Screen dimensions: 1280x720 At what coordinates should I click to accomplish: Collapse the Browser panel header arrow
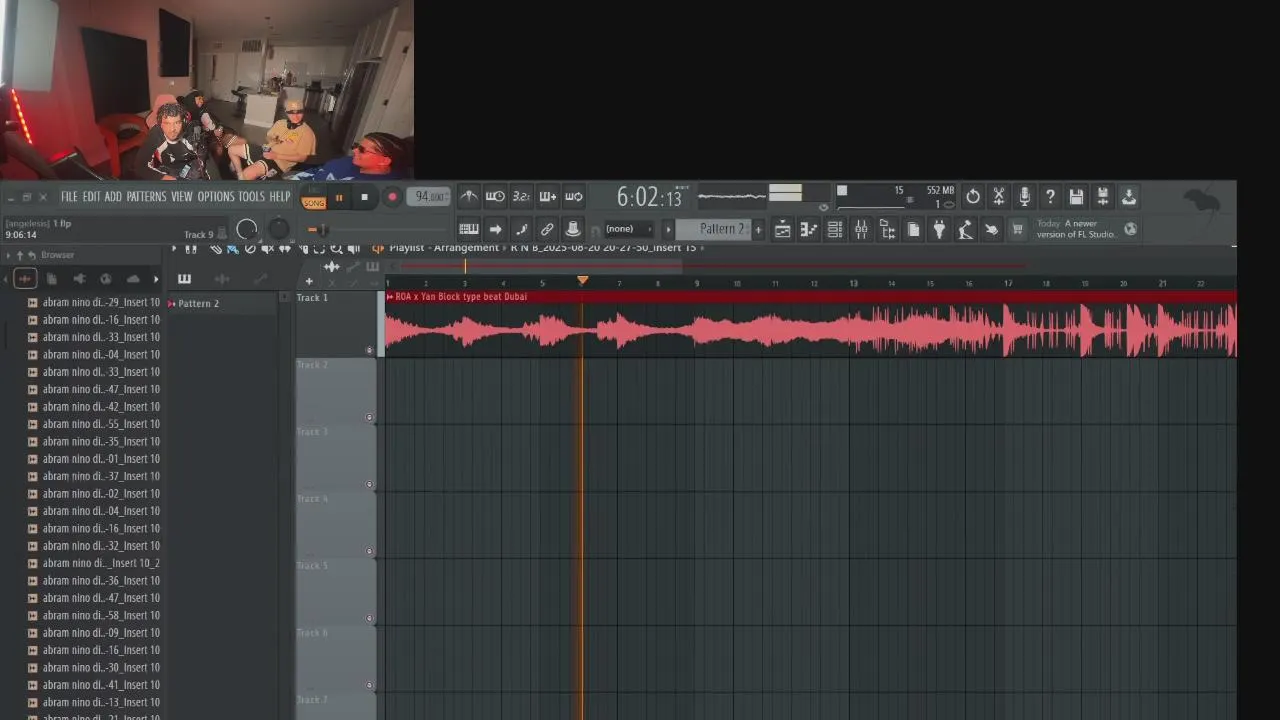coord(8,255)
